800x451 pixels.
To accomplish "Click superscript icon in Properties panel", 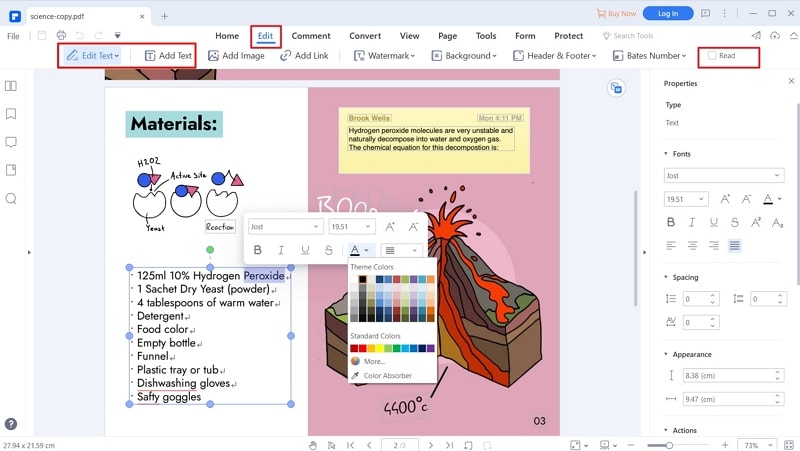I will (x=756, y=222).
